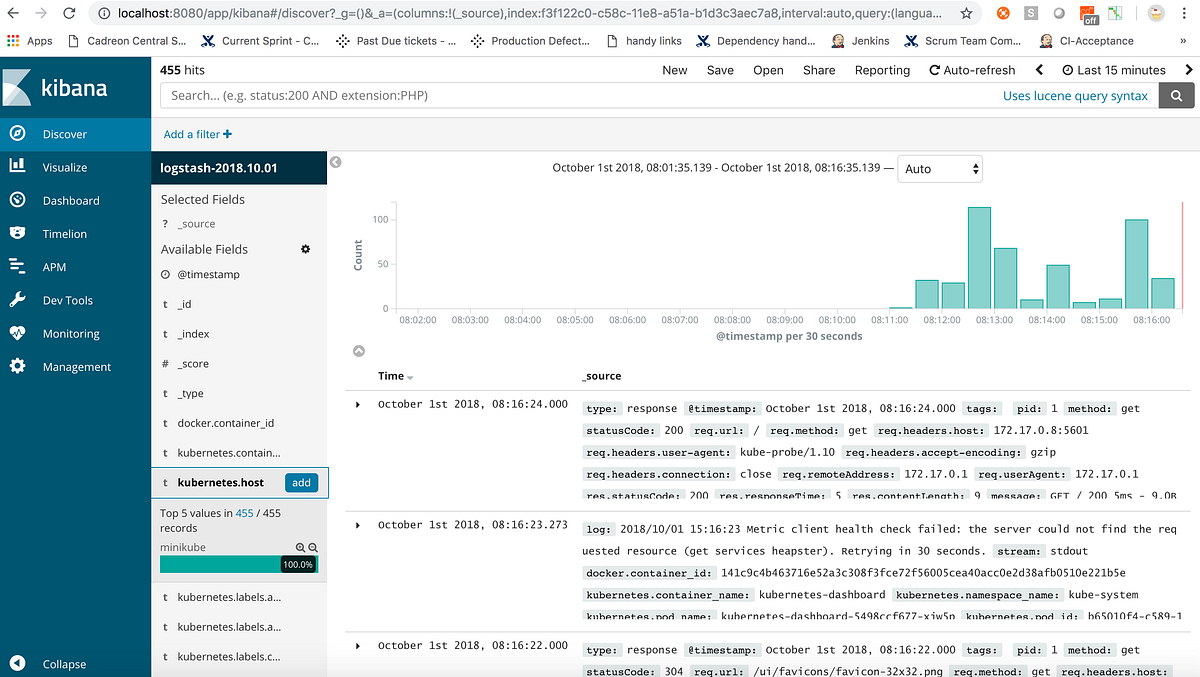Collapse the histogram panel with the chevron
Image resolution: width=1200 pixels, height=677 pixels.
pyautogui.click(x=359, y=351)
